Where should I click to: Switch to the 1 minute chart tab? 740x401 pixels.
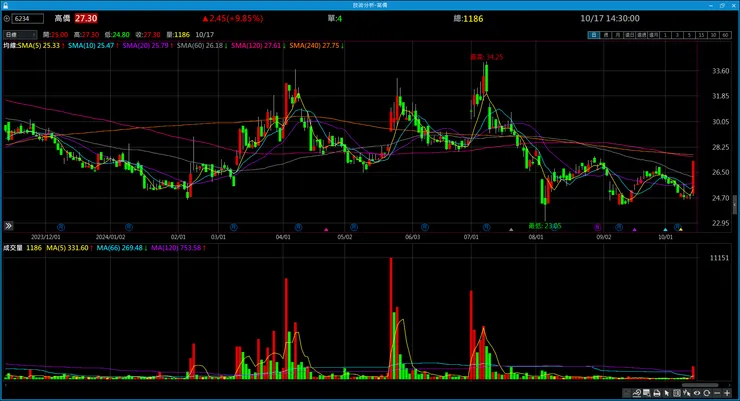(x=665, y=35)
